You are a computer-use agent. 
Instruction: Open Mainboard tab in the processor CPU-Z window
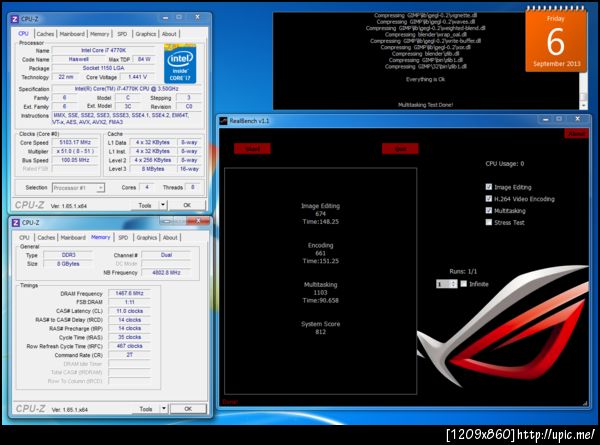(x=72, y=34)
